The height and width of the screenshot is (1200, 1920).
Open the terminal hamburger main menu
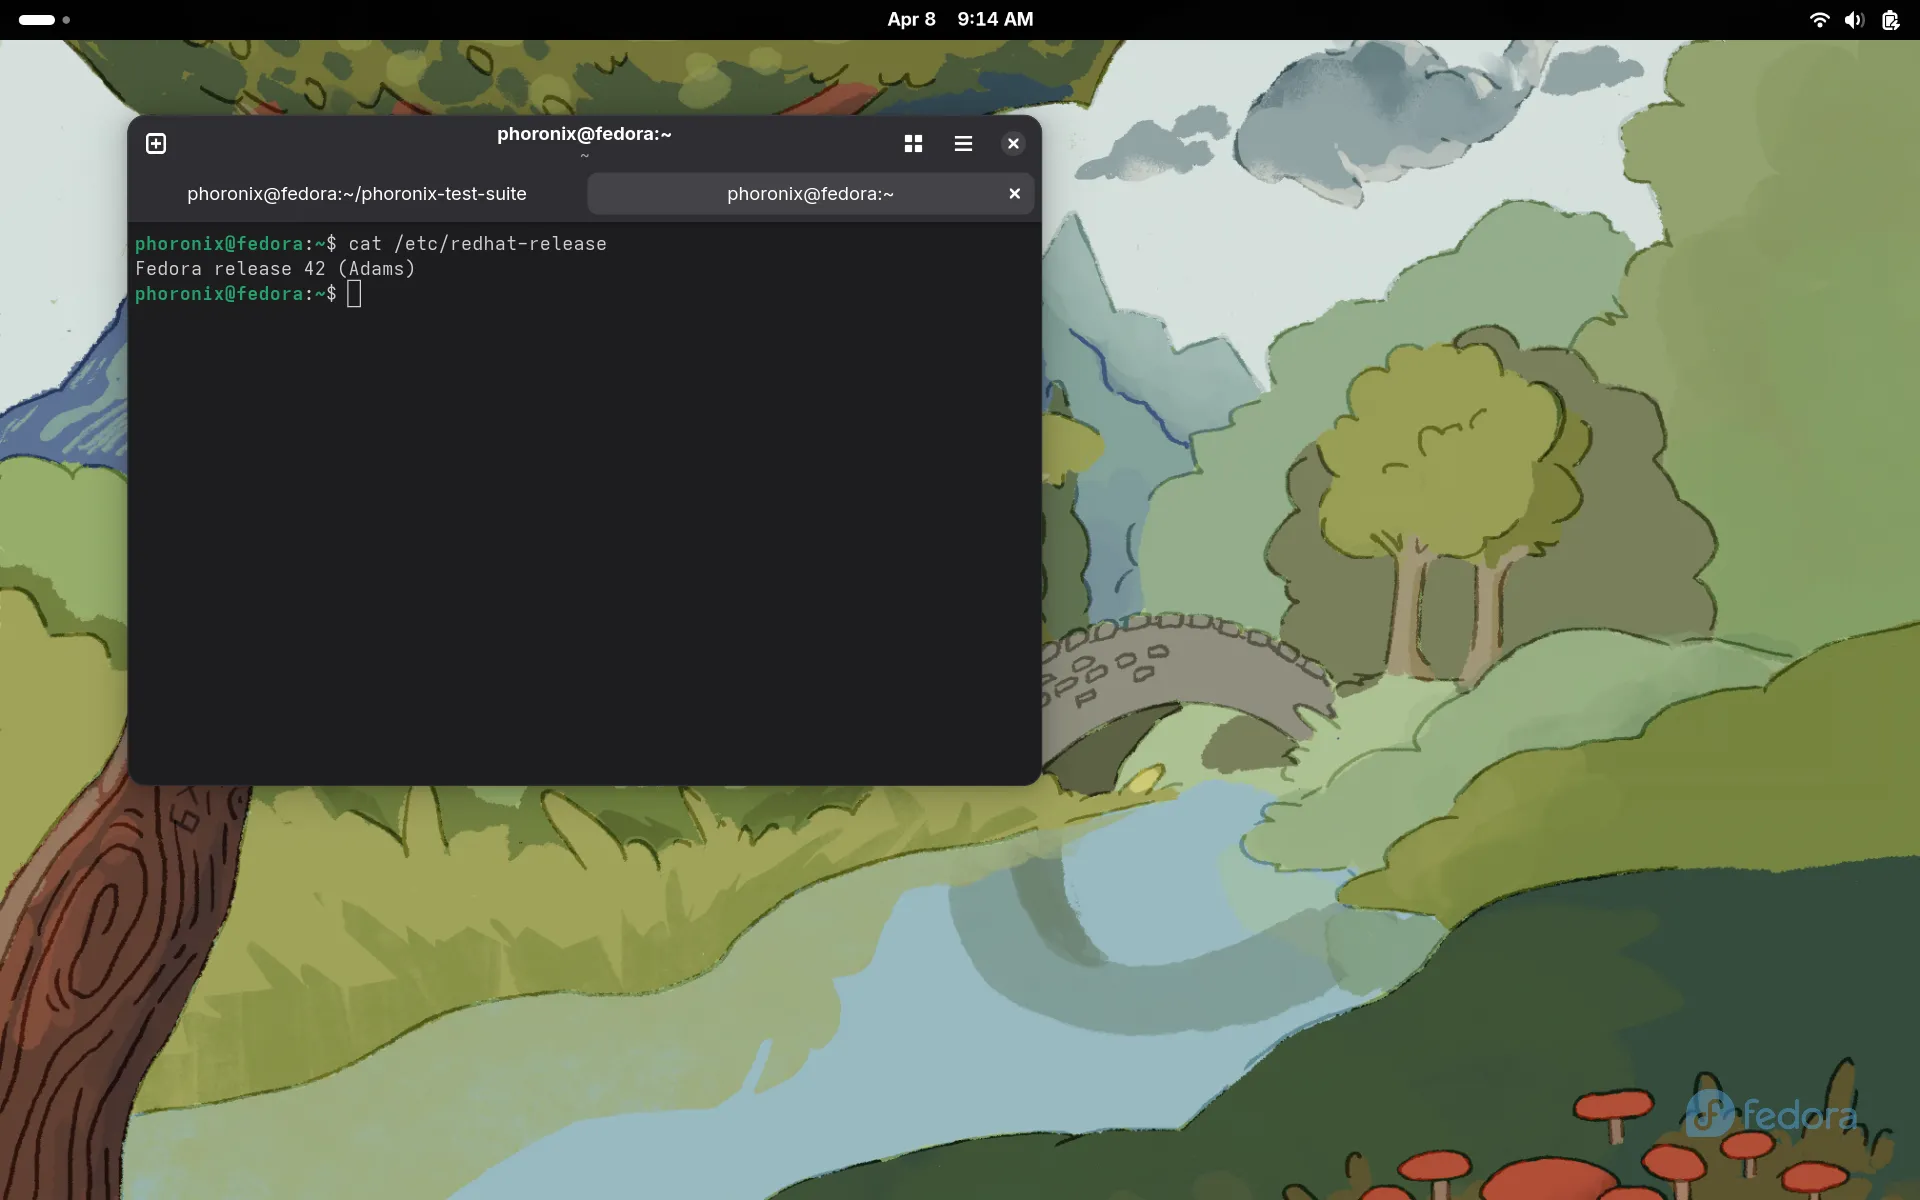click(x=963, y=144)
